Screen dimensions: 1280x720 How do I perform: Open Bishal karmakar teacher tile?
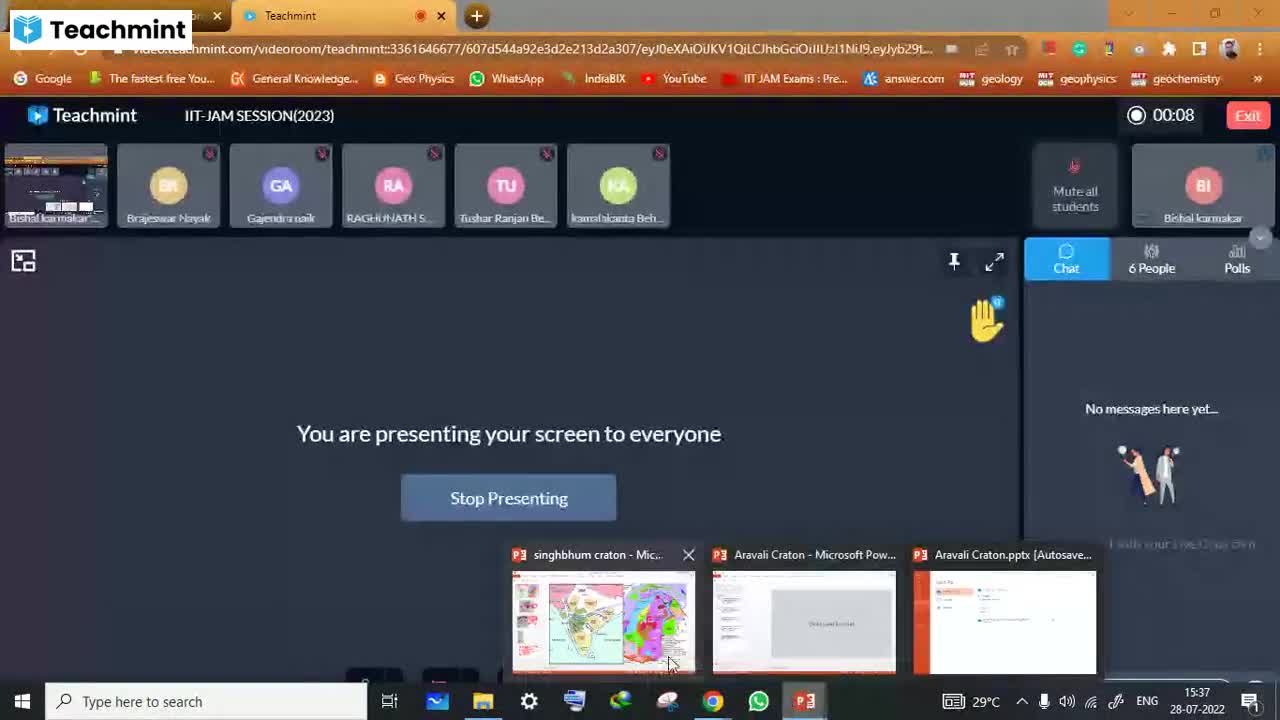point(1203,186)
